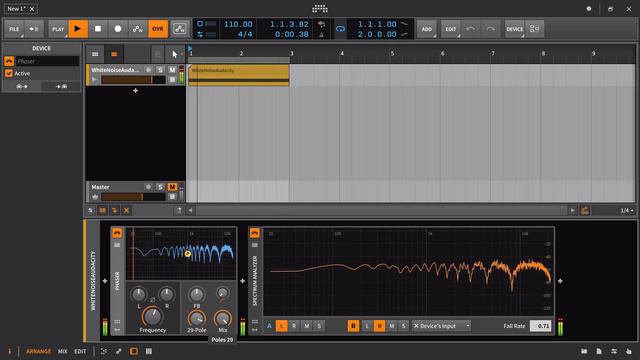Toggle the orange B button

353,326
